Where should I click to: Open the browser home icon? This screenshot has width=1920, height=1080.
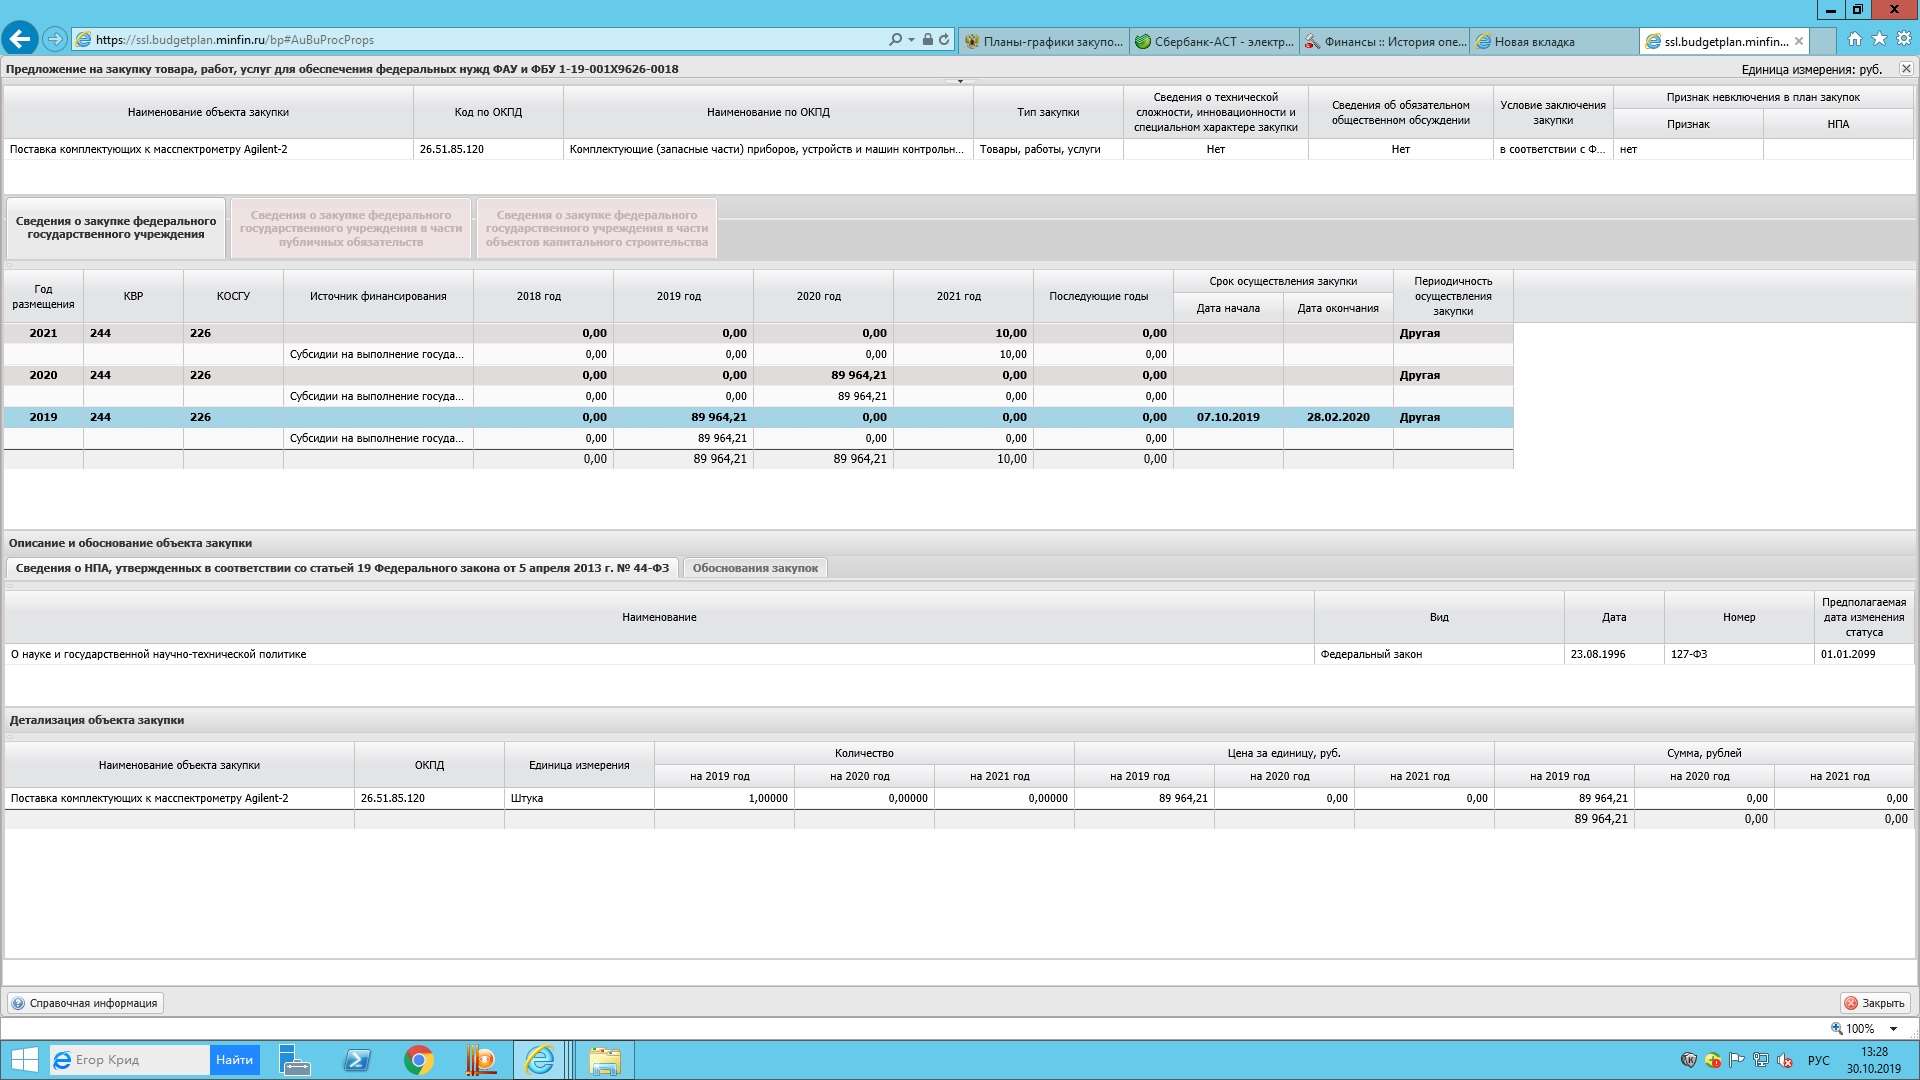point(1855,39)
